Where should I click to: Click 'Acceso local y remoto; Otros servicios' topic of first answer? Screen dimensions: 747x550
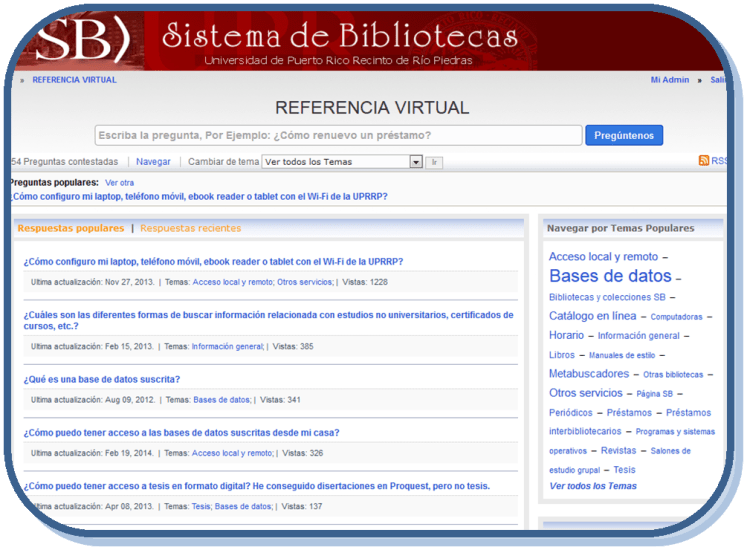(263, 282)
